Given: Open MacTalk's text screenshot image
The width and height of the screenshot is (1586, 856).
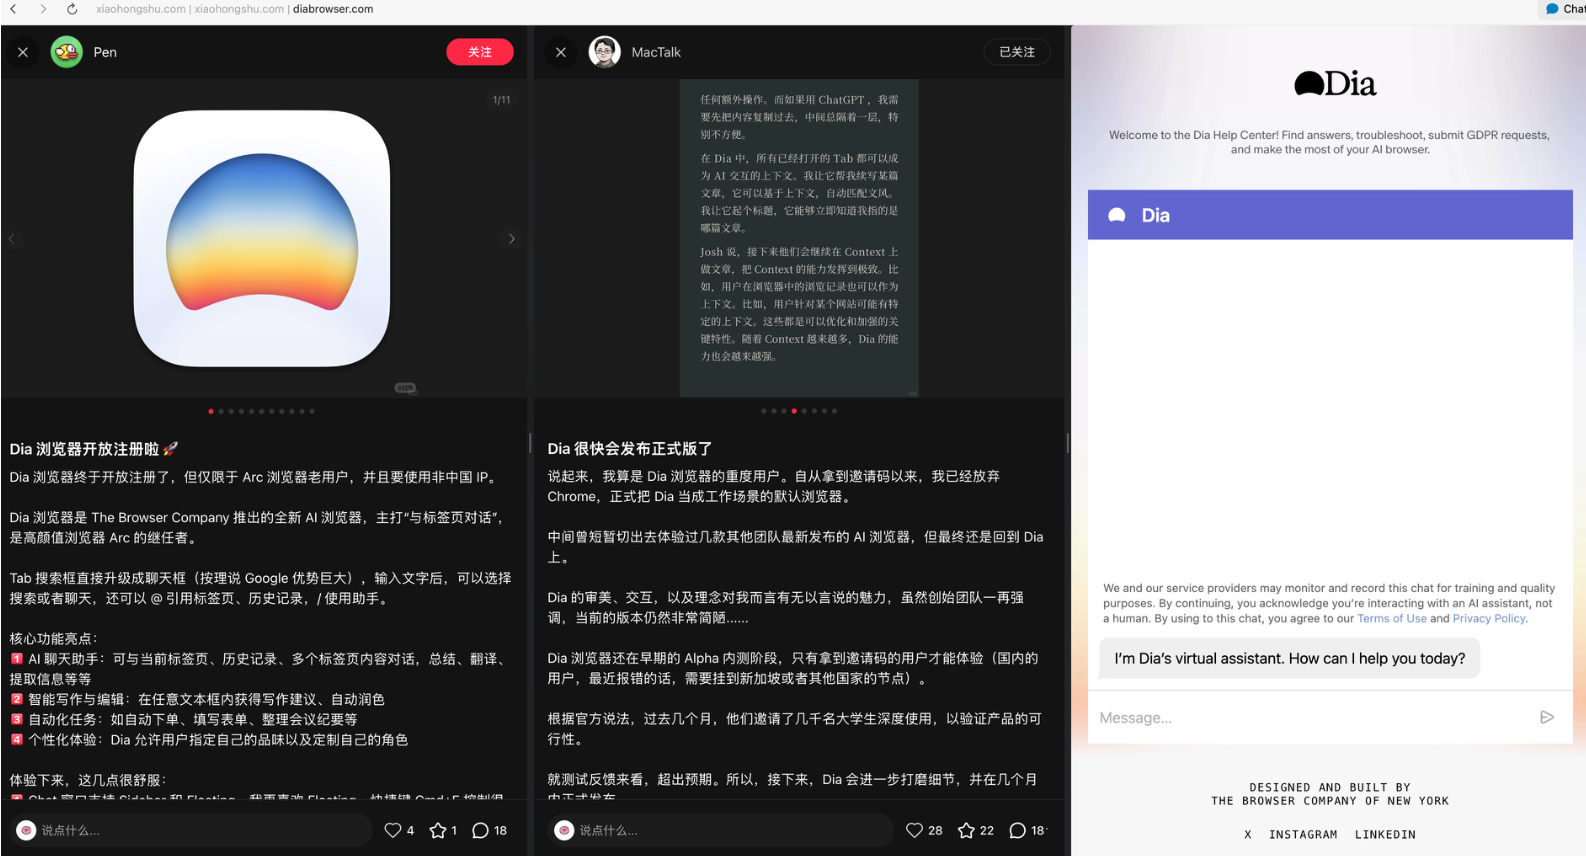Looking at the screenshot, I should (799, 238).
